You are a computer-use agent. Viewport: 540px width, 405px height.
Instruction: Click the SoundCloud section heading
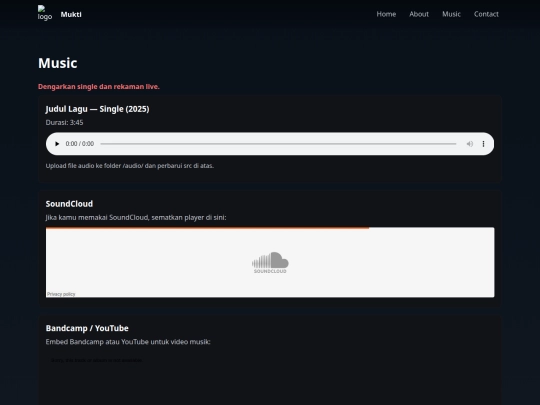click(x=69, y=204)
